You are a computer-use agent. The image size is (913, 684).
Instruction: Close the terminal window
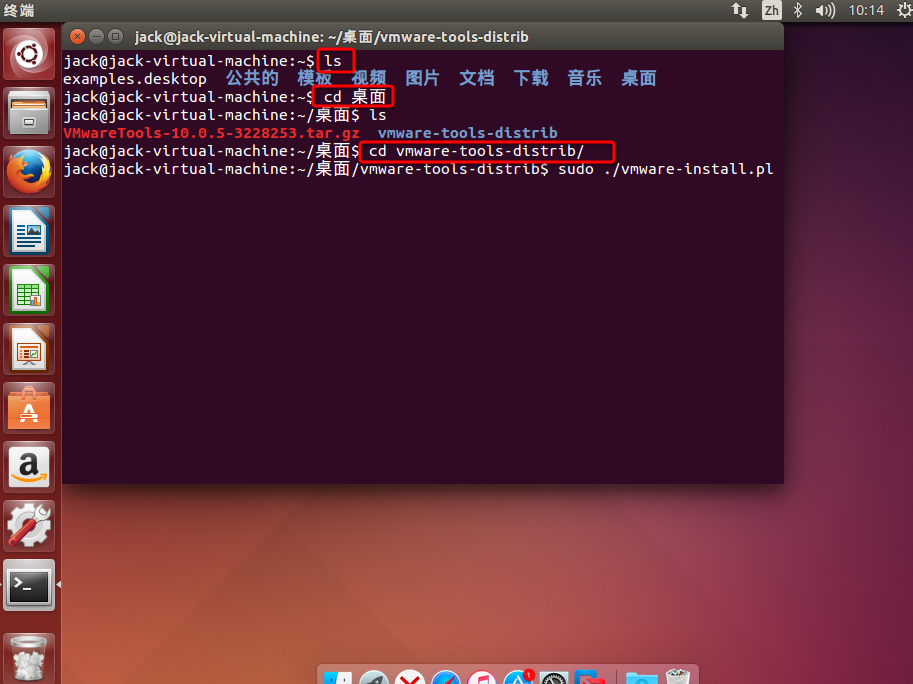point(77,37)
